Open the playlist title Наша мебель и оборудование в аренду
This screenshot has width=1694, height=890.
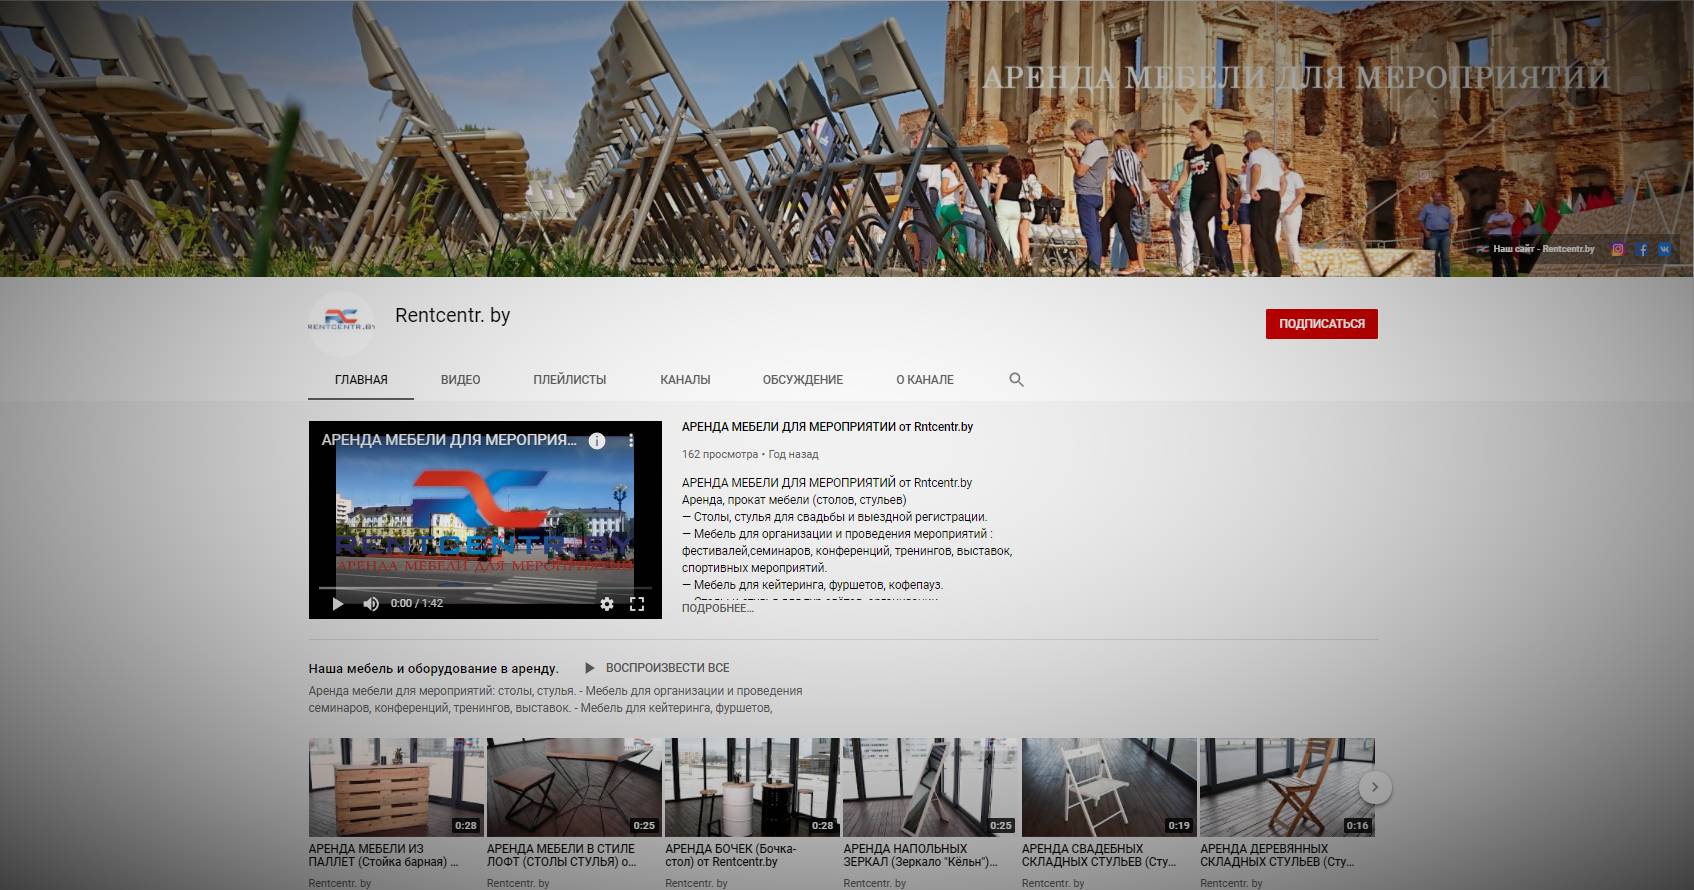click(x=433, y=668)
